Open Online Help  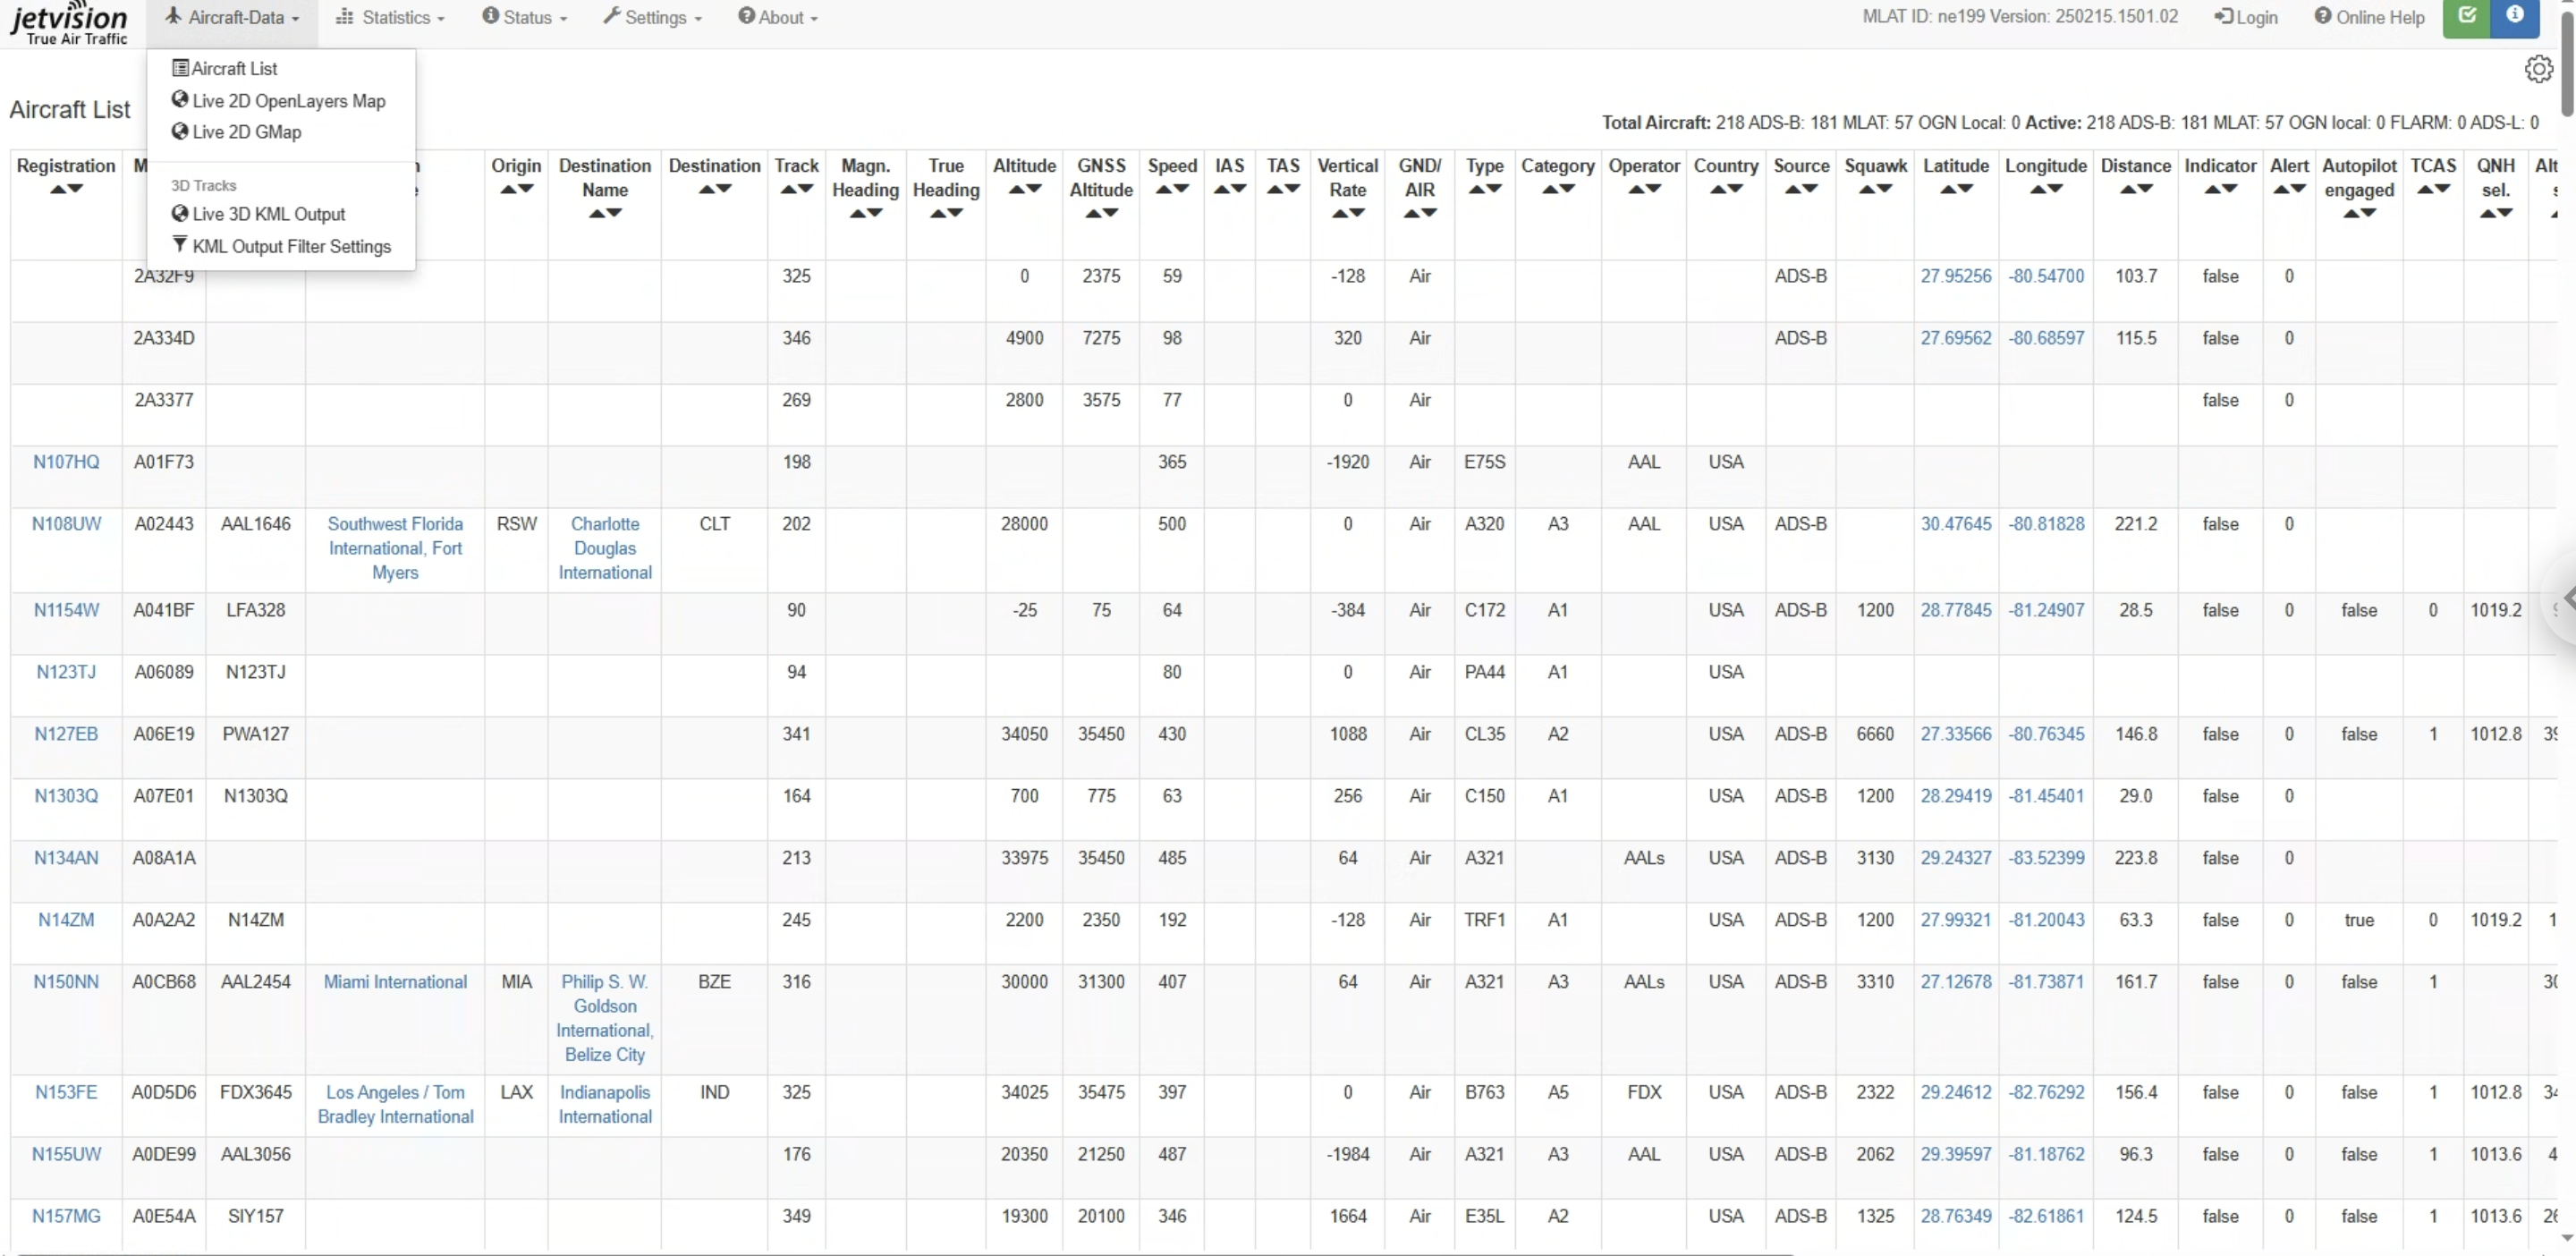2369,17
